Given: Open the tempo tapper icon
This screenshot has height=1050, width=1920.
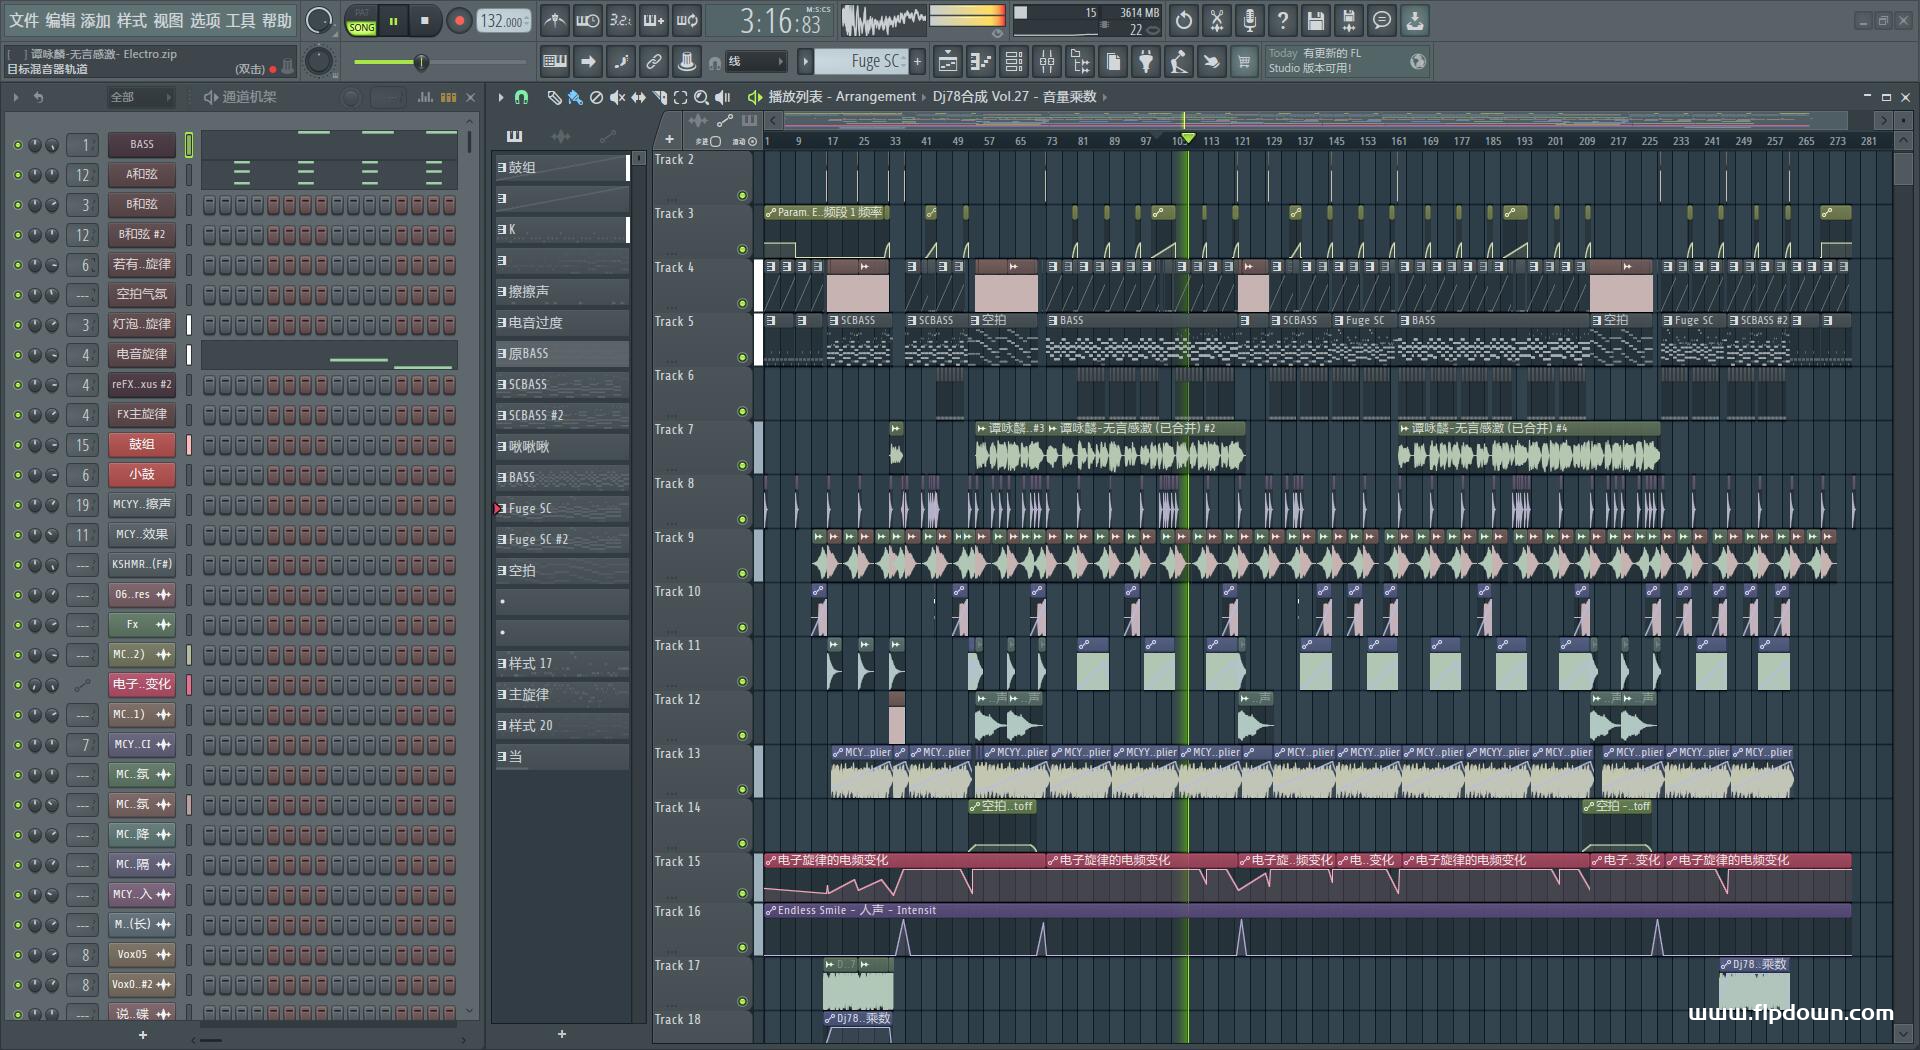Looking at the screenshot, I should point(1179,62).
